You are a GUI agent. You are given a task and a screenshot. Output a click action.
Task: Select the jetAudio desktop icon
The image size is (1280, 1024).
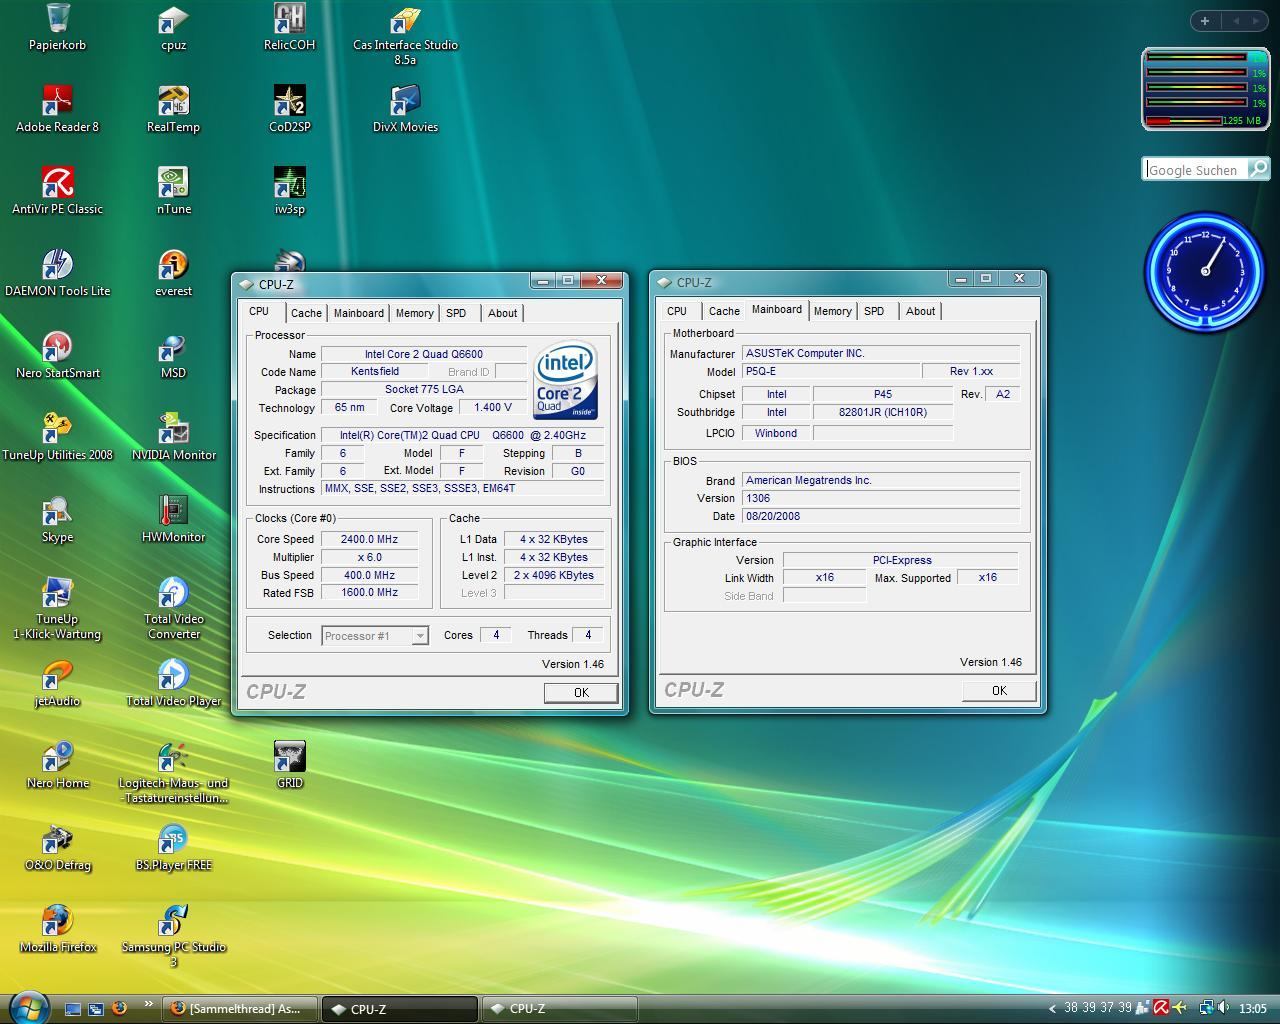pyautogui.click(x=57, y=683)
